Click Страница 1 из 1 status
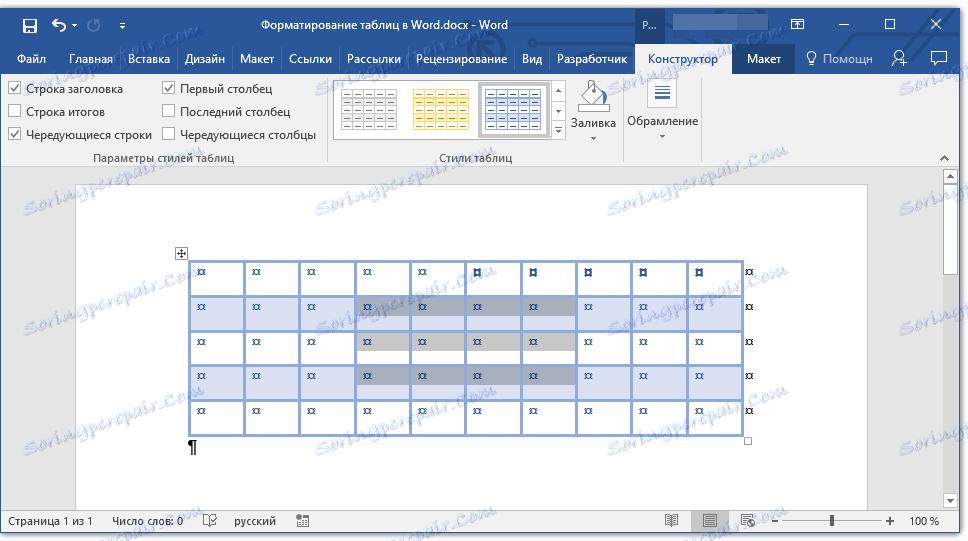Screen dimensions: 968x541 50,521
